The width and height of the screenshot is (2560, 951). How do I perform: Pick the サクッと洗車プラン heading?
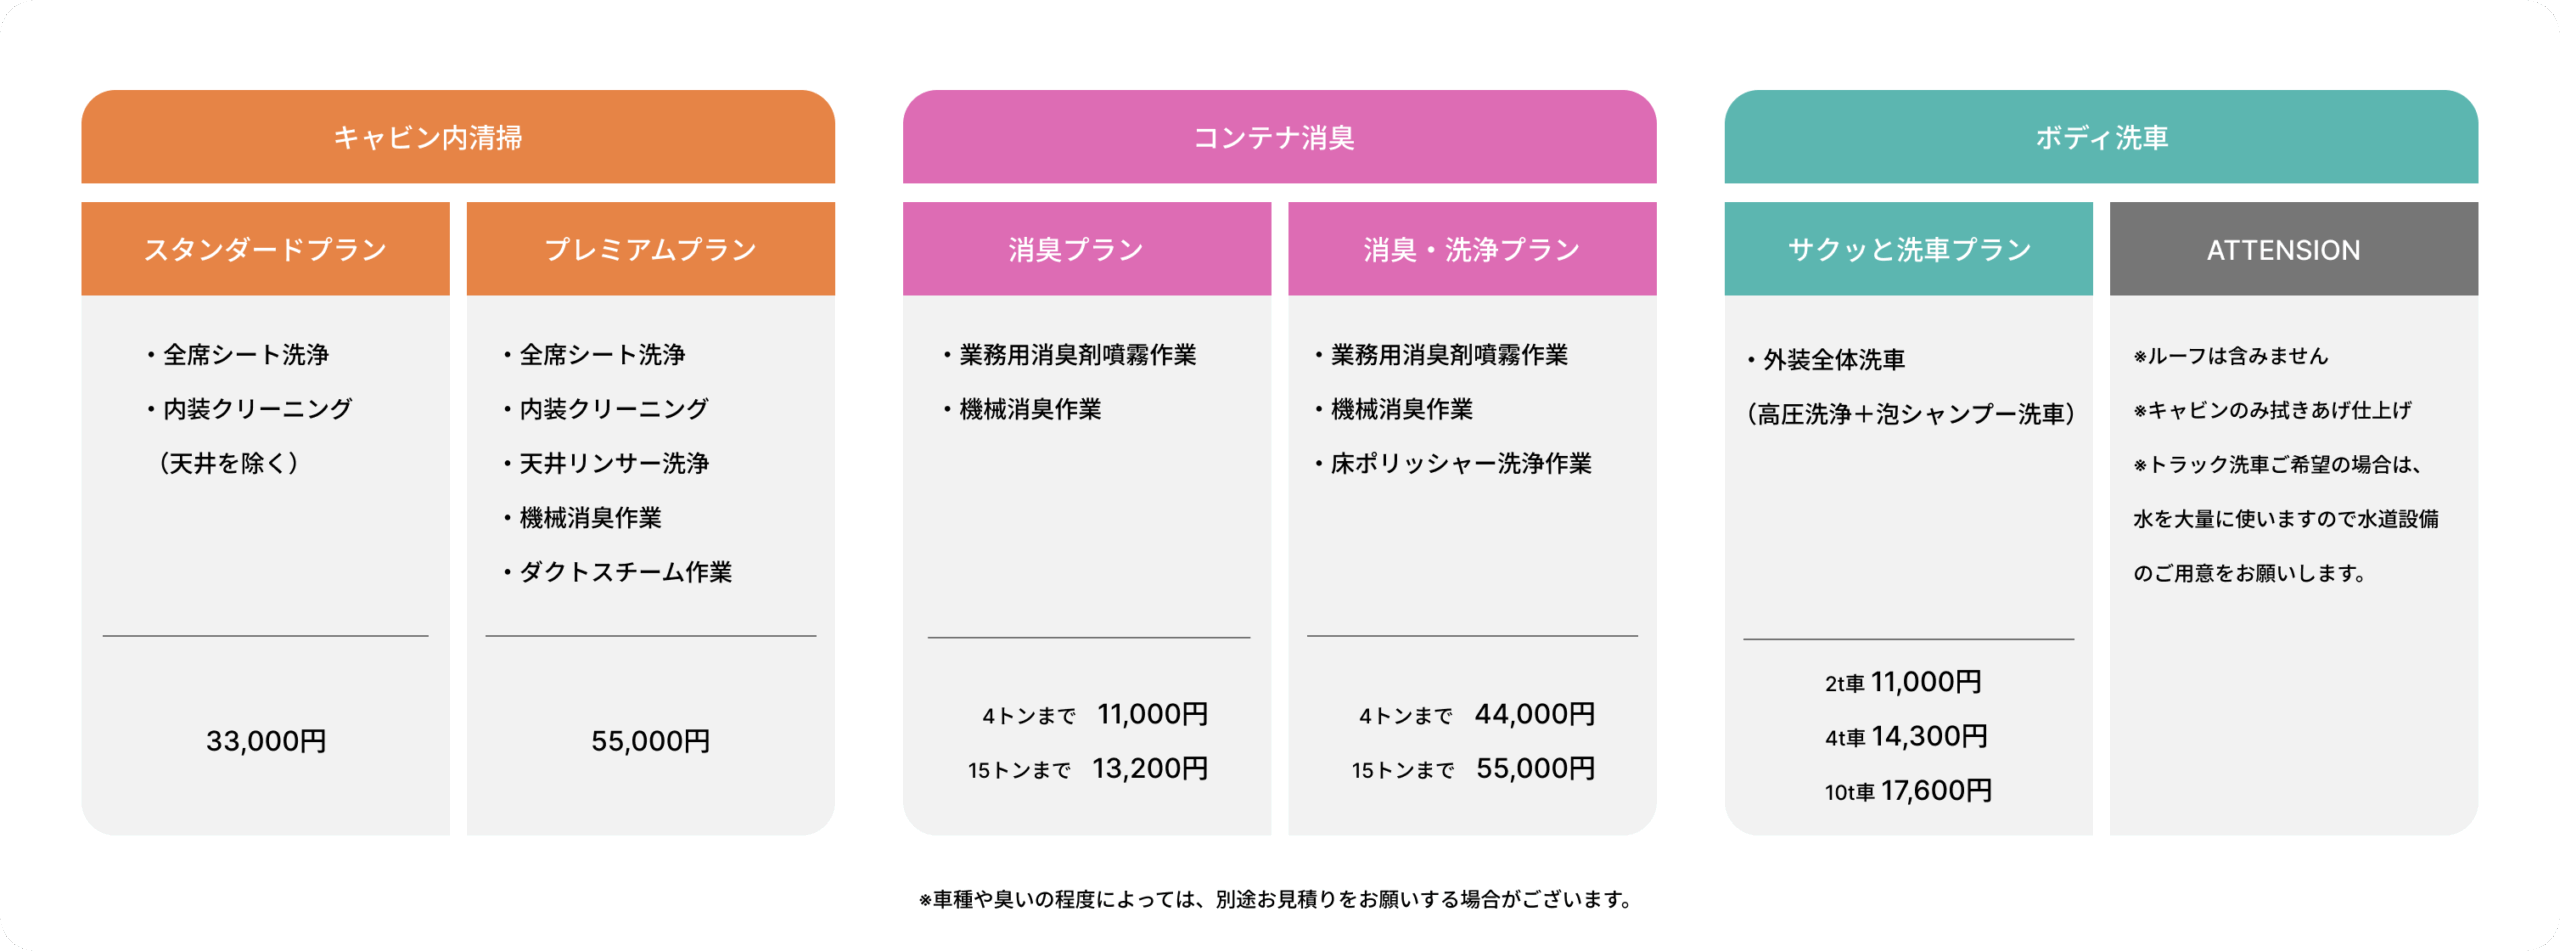1908,249
